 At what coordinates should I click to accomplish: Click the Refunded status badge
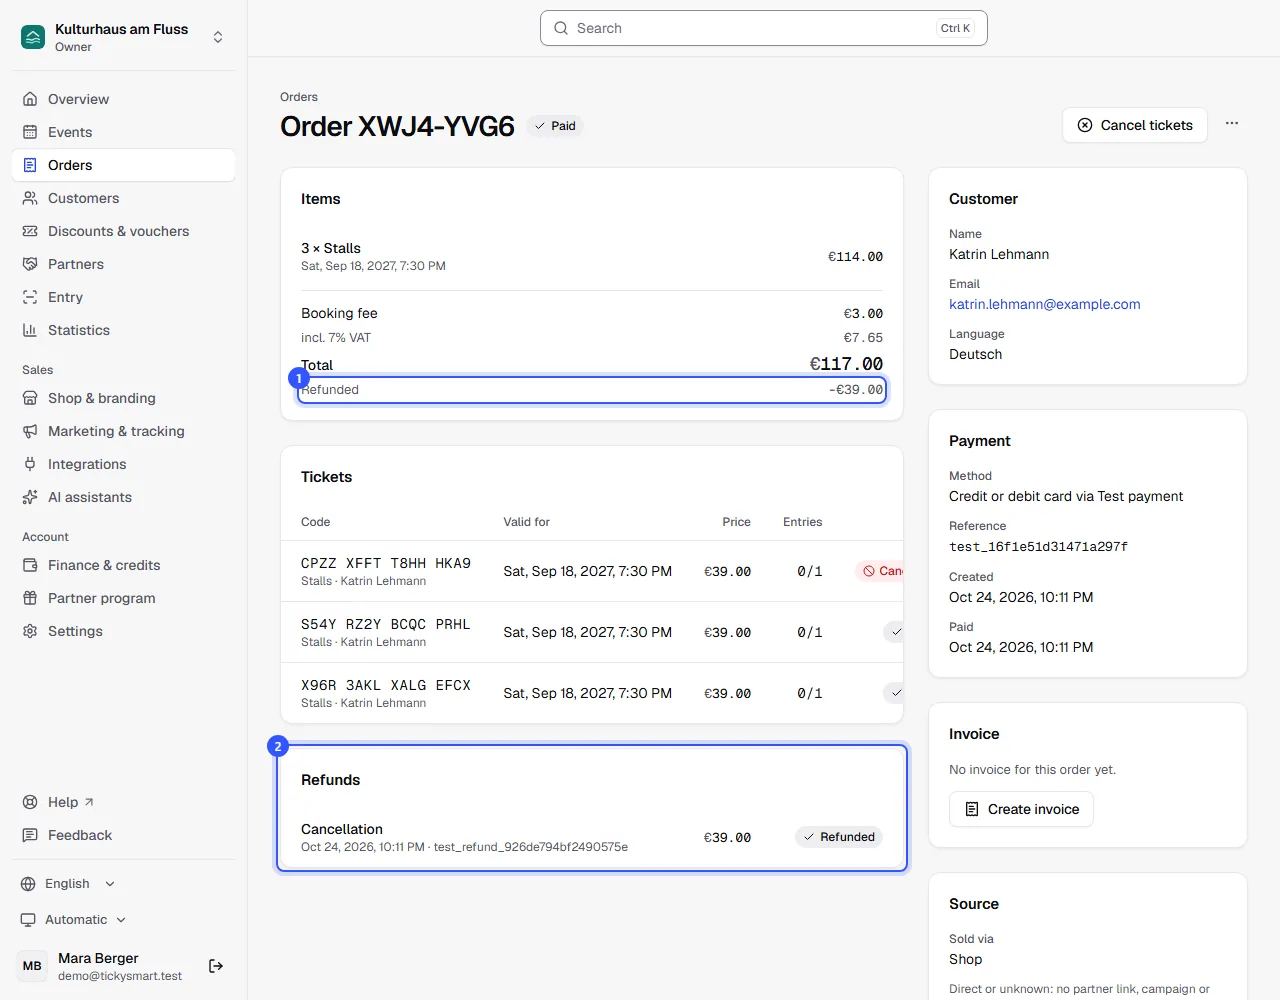839,837
